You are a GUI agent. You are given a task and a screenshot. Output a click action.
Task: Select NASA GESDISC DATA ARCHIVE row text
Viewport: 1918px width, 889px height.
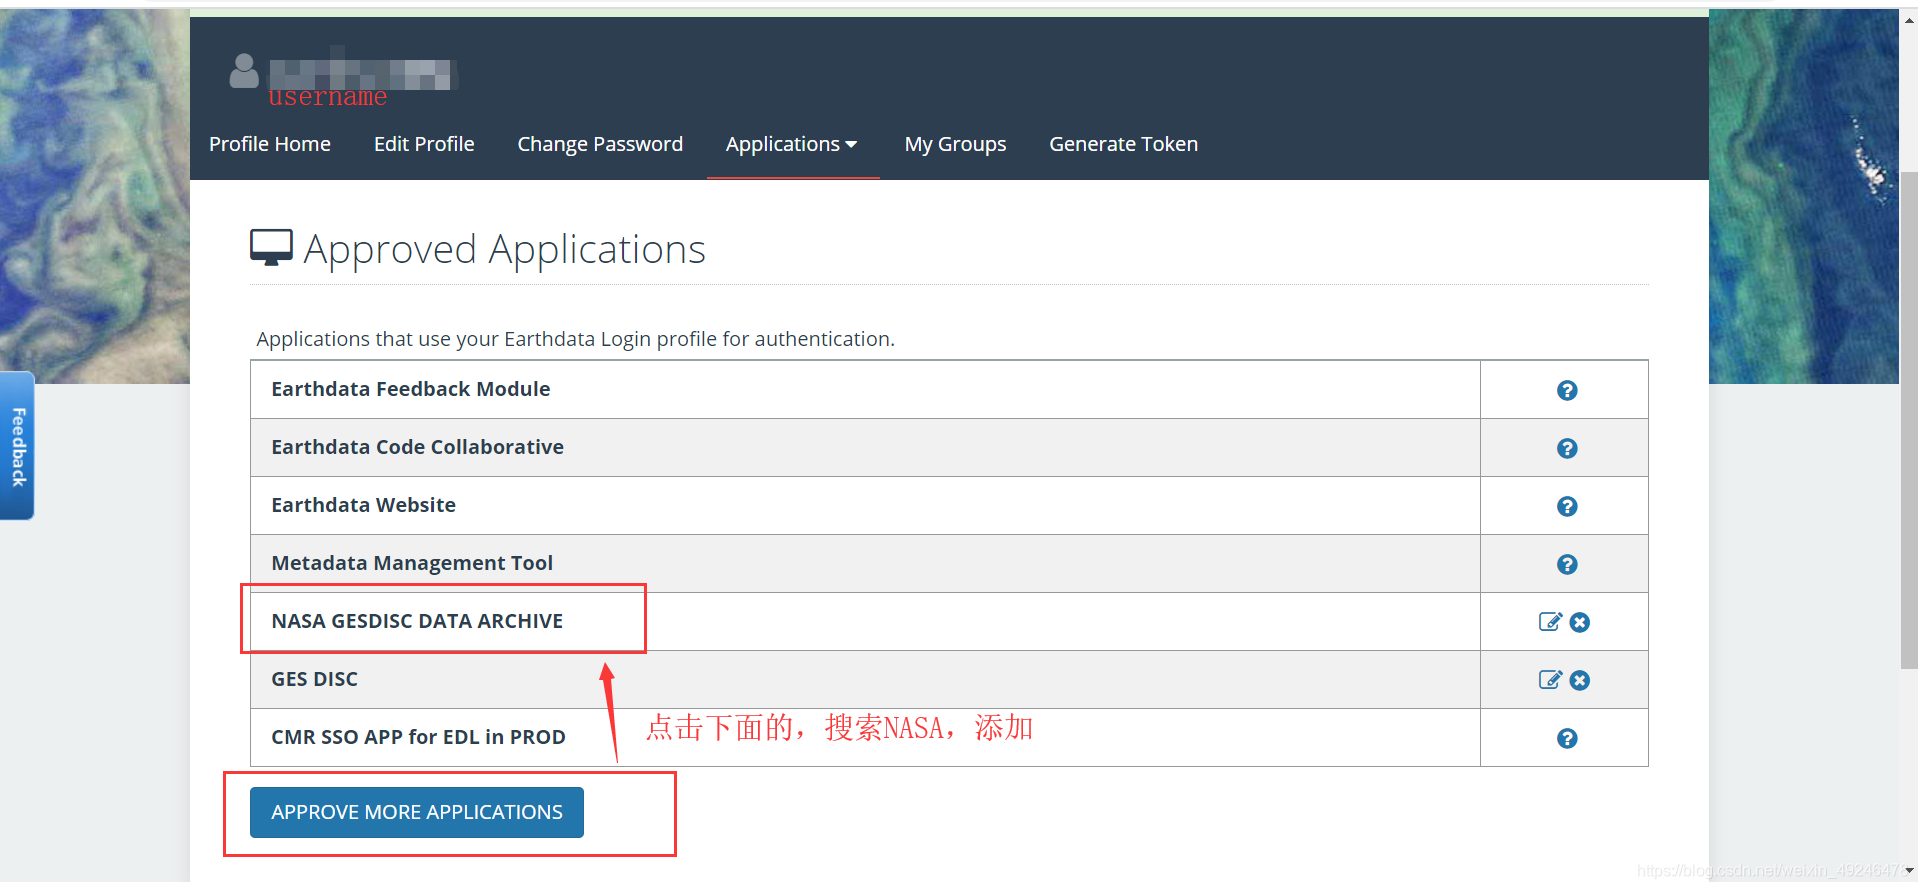click(417, 621)
